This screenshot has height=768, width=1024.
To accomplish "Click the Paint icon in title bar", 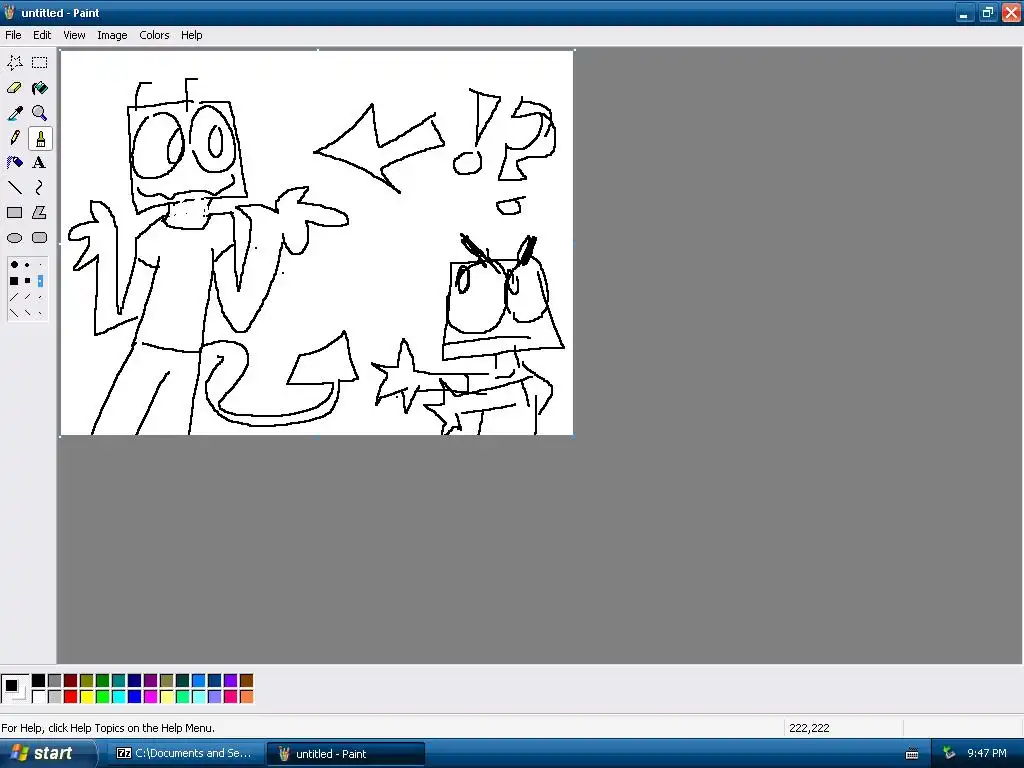I will tap(9, 12).
